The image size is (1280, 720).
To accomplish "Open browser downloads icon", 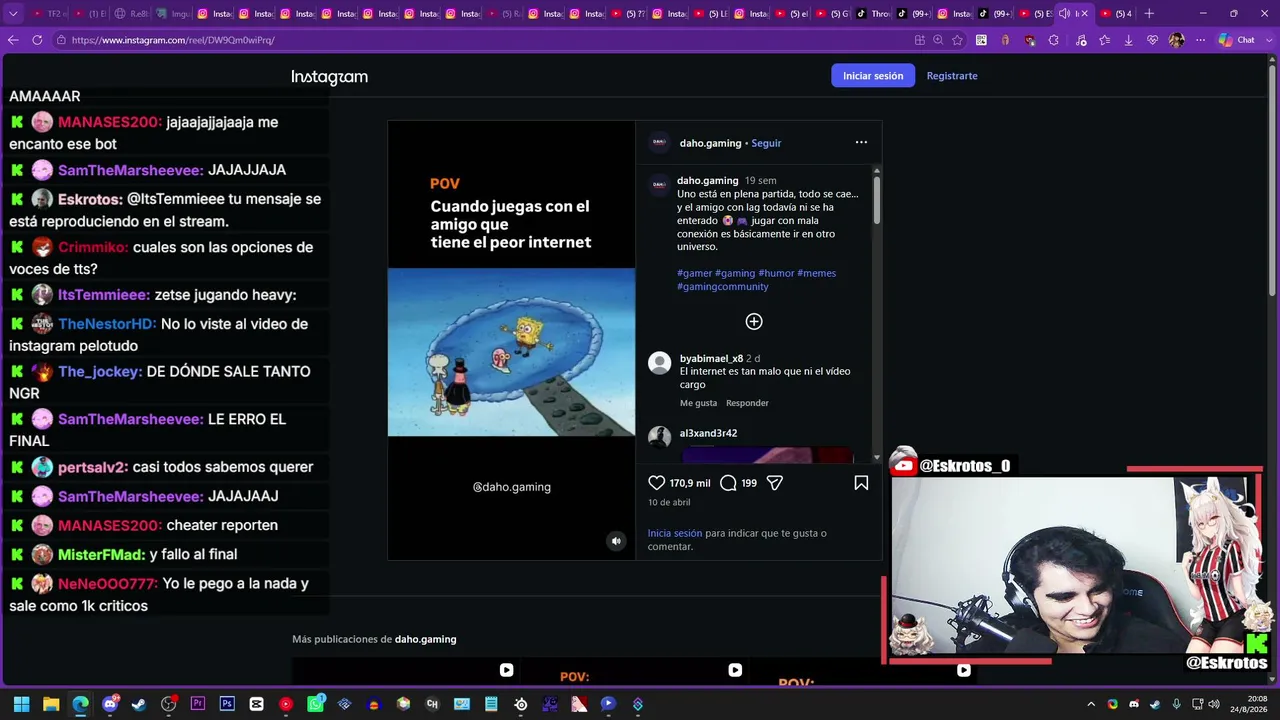I will 1128,40.
